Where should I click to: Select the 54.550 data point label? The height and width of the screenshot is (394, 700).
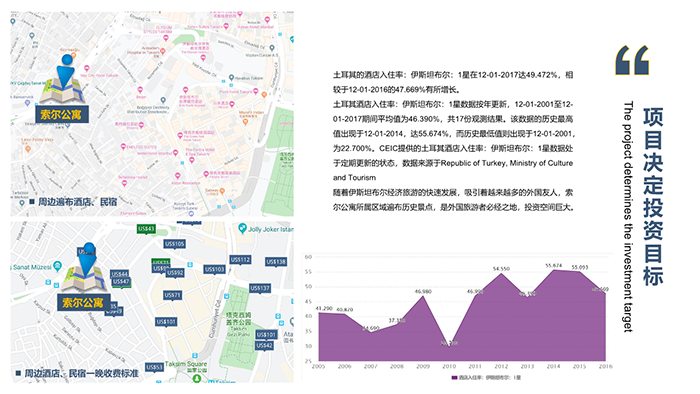coord(501,269)
